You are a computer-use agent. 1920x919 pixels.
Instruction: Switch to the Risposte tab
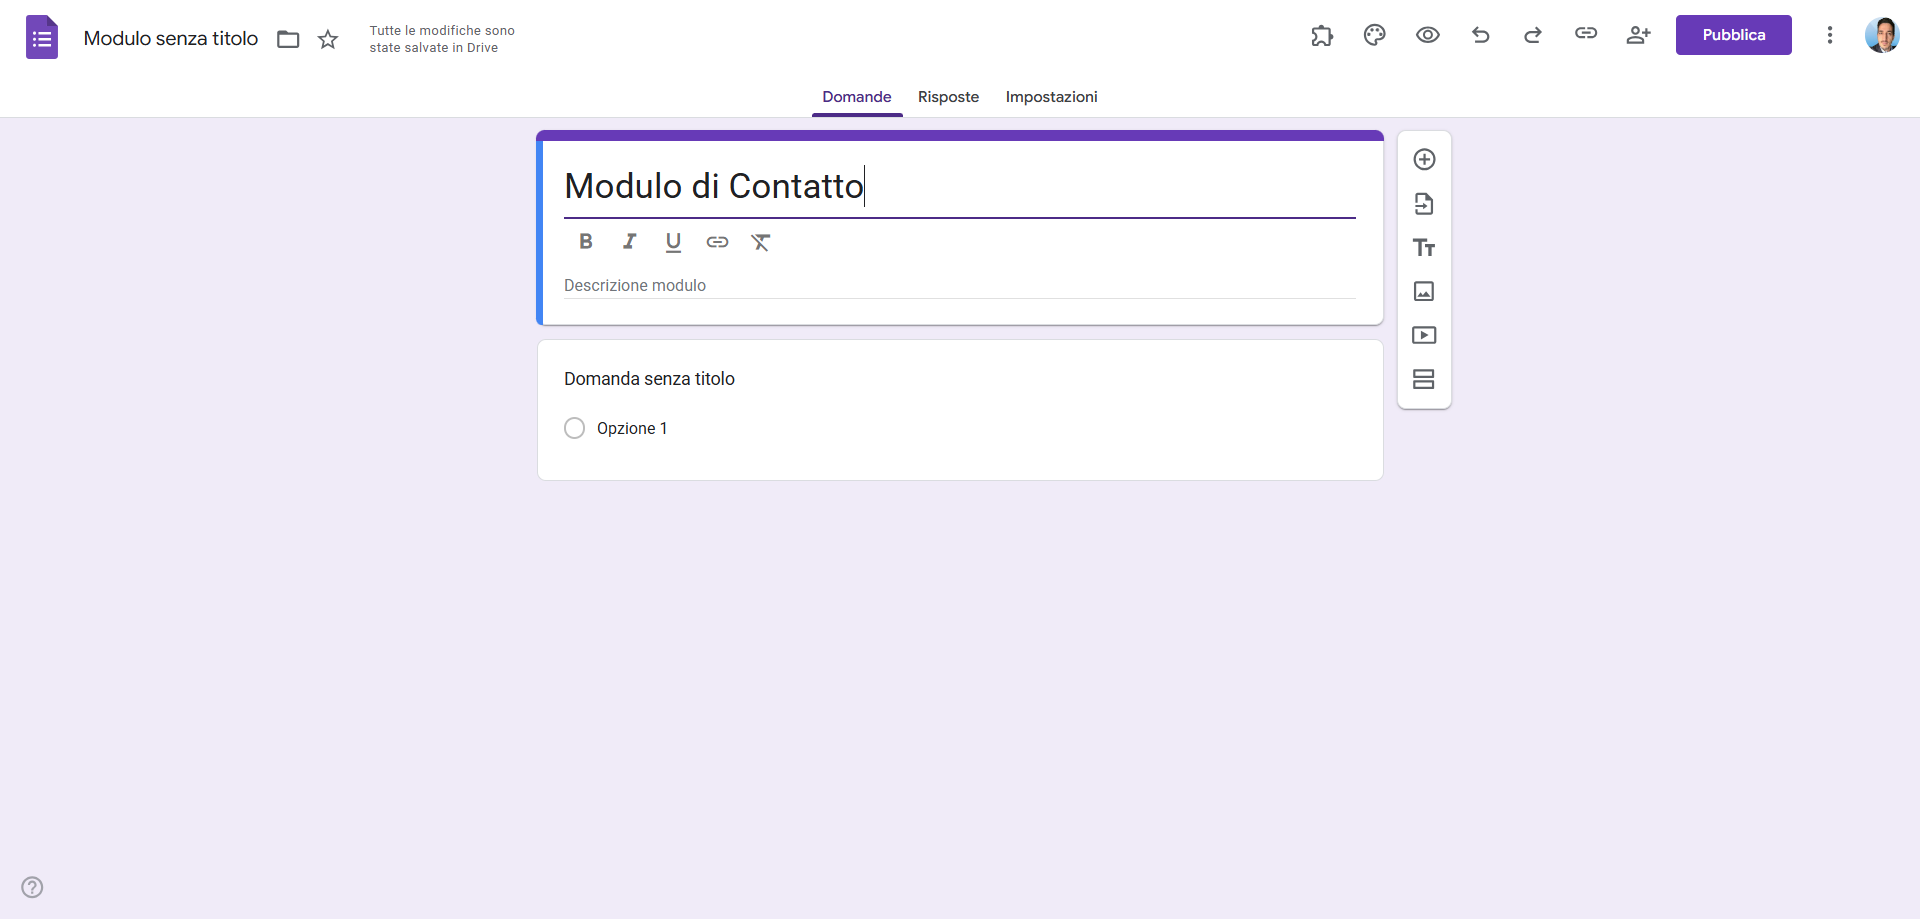(948, 97)
